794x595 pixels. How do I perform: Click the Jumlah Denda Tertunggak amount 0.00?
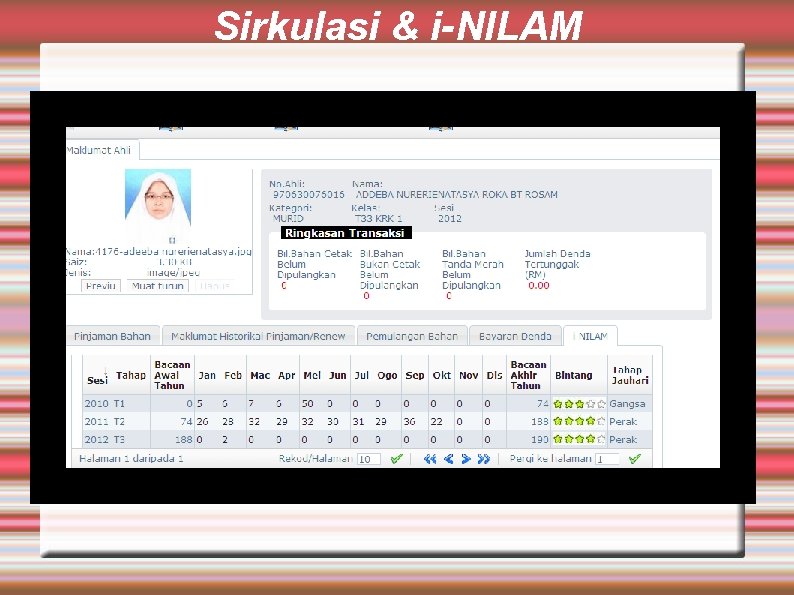539,286
